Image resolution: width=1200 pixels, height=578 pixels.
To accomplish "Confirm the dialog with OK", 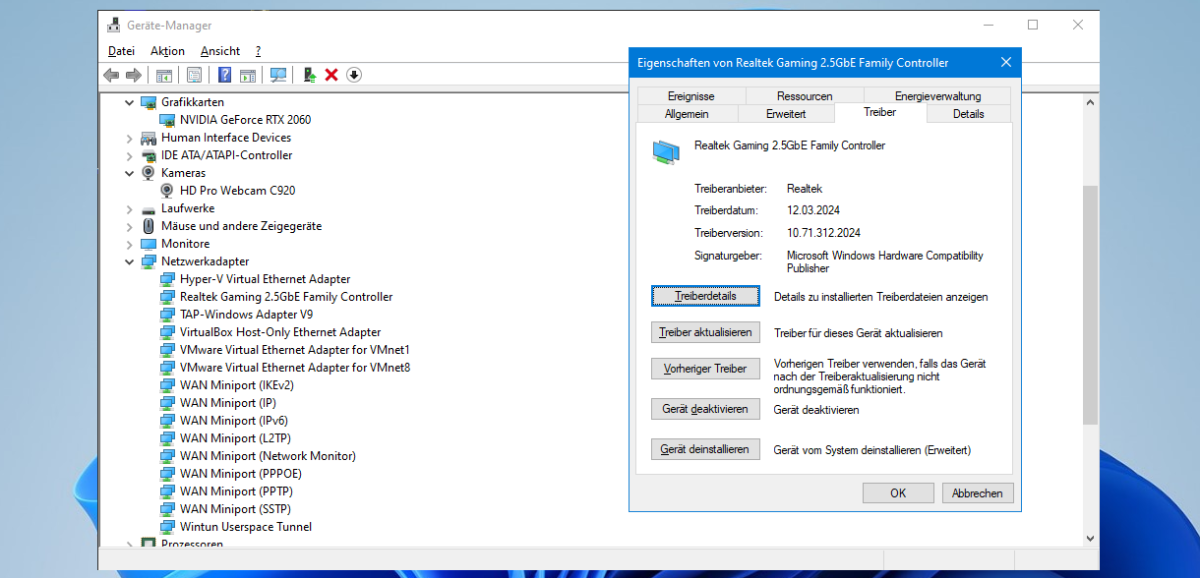I will (898, 493).
